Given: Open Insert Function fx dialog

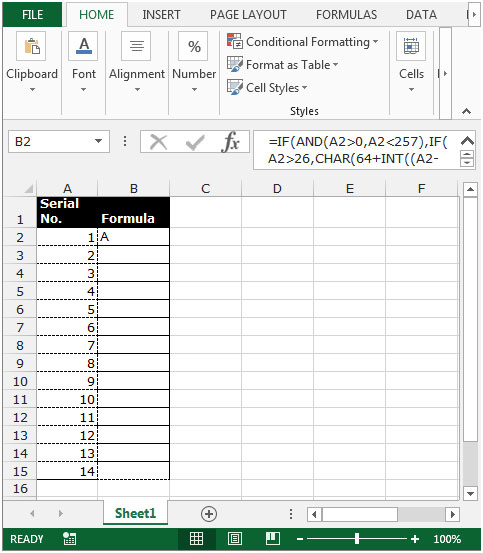Looking at the screenshot, I should [x=230, y=142].
